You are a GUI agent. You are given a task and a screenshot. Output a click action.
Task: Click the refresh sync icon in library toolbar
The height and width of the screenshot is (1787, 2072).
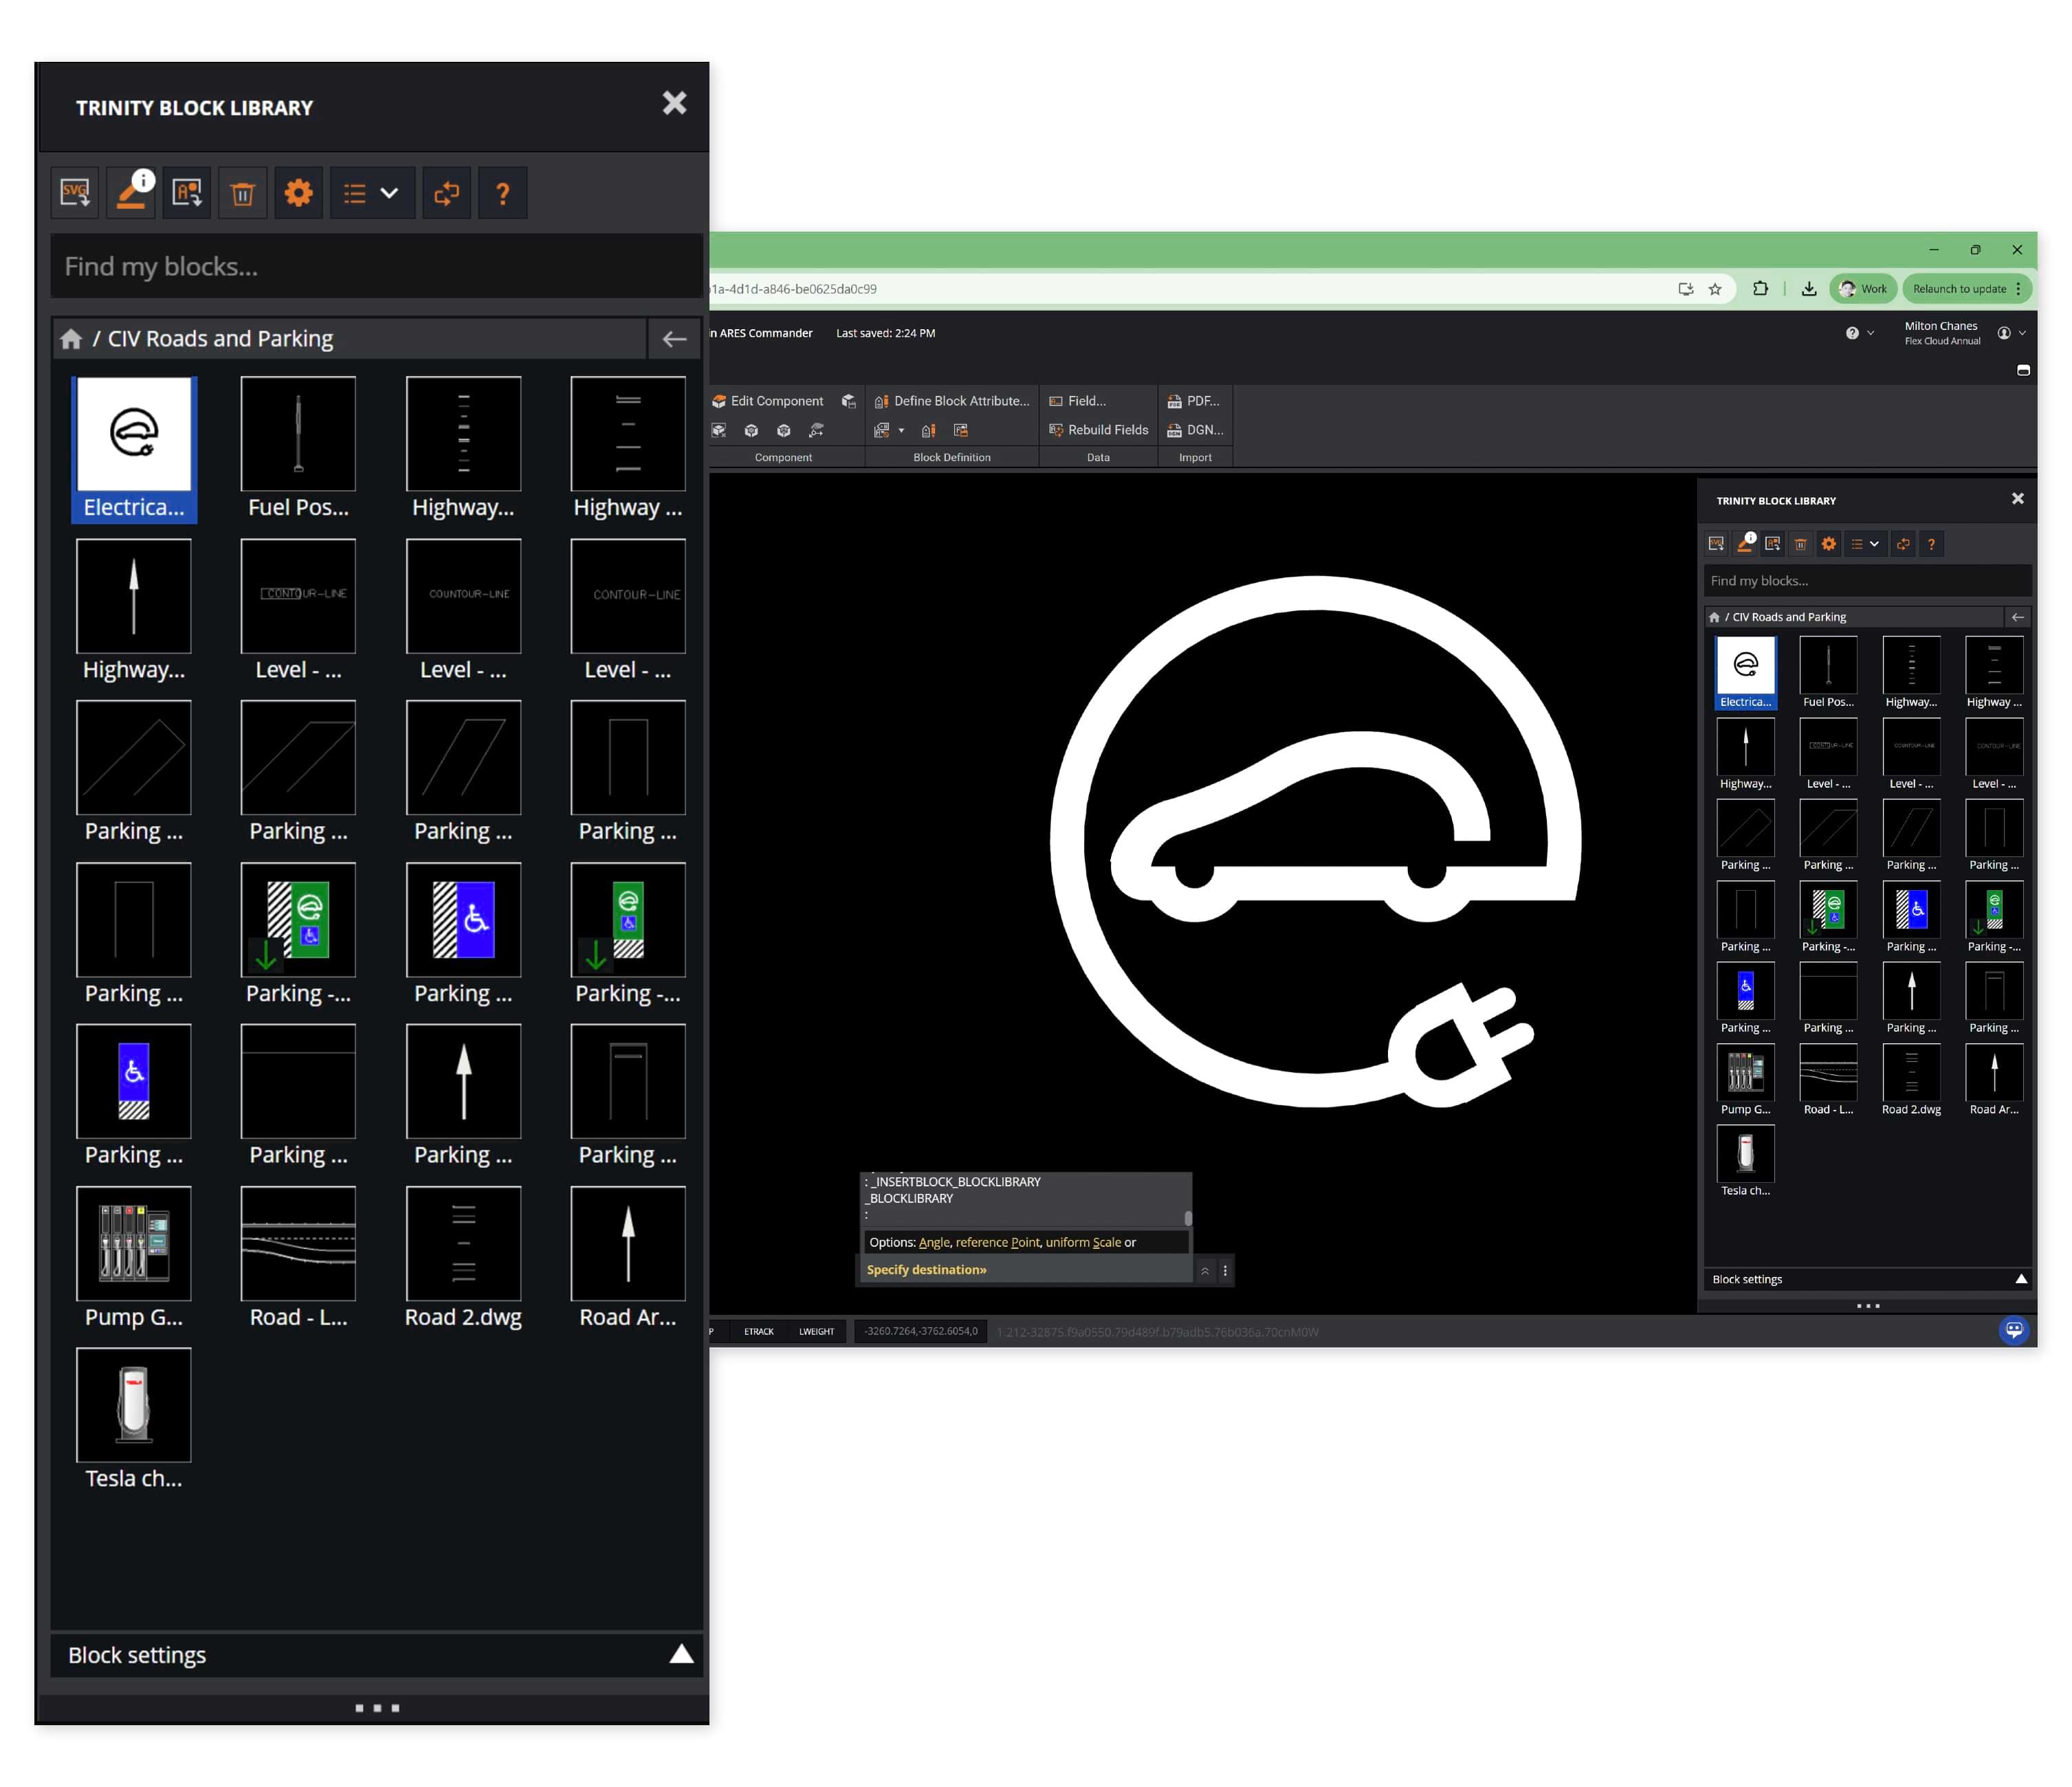point(446,193)
